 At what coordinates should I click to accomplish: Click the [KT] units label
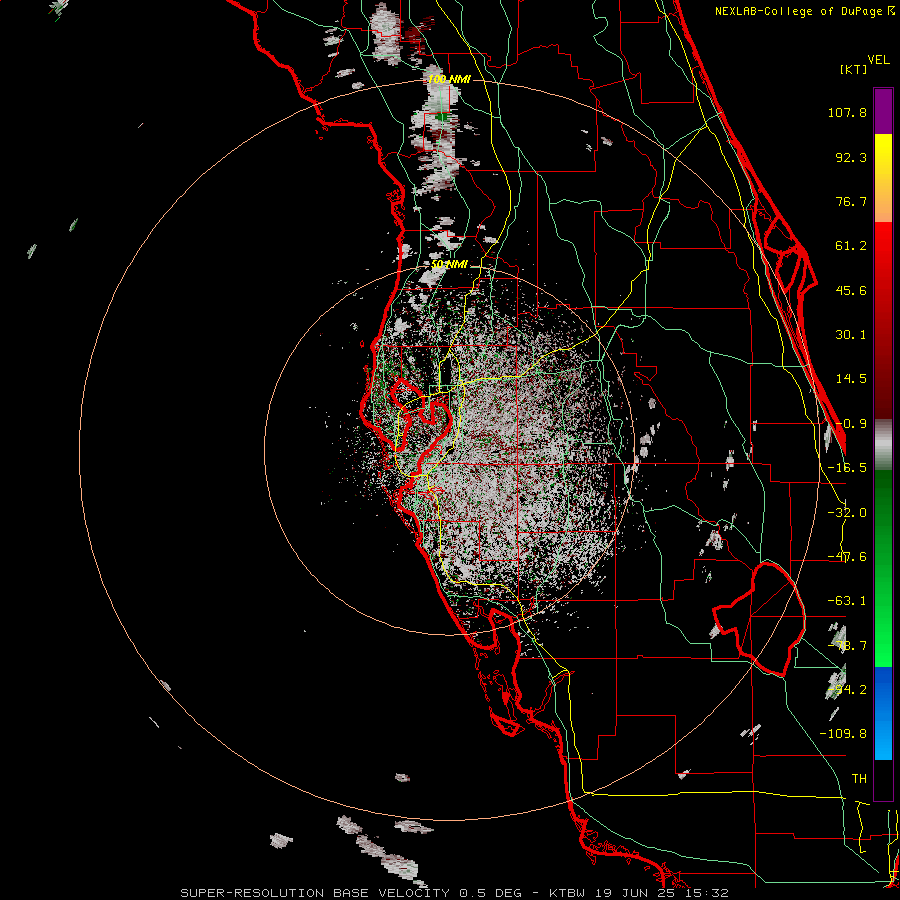point(854,69)
